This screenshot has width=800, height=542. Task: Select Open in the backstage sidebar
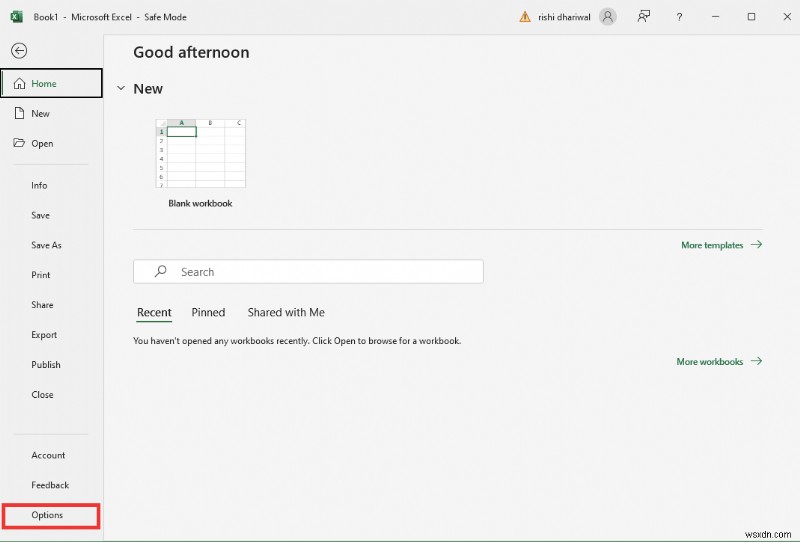point(52,143)
